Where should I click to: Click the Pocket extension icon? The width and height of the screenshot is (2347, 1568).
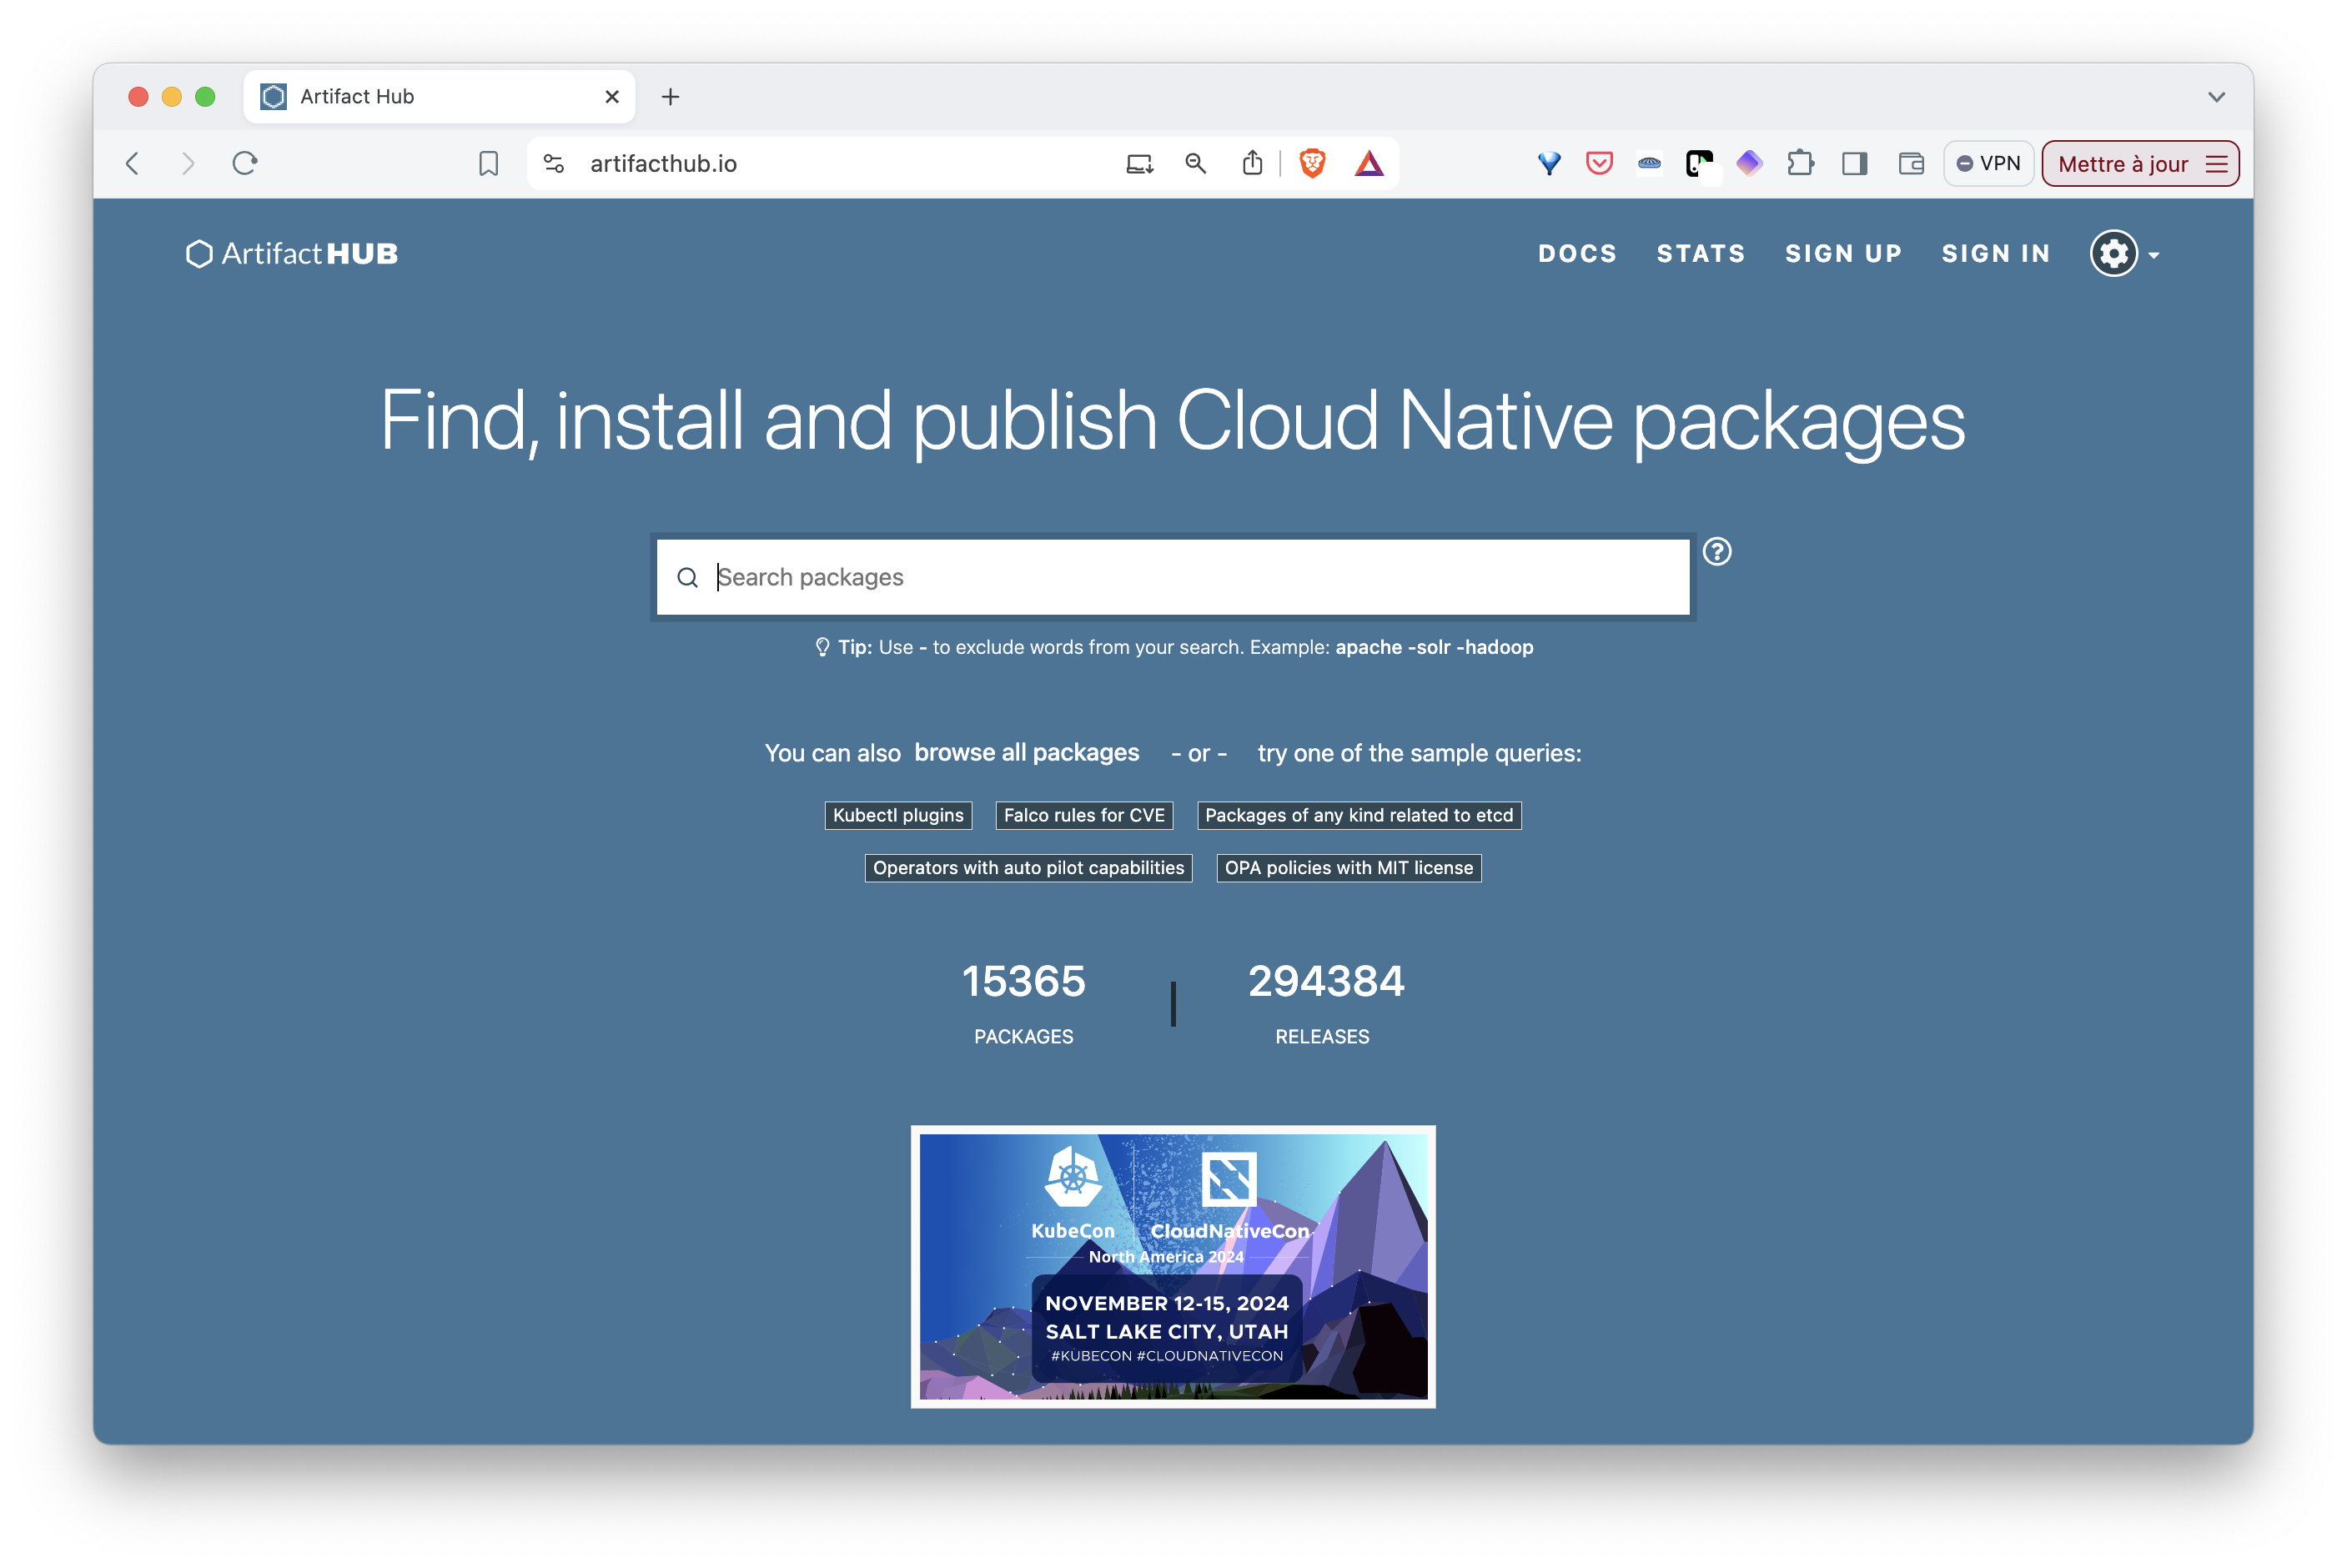coord(1599,163)
